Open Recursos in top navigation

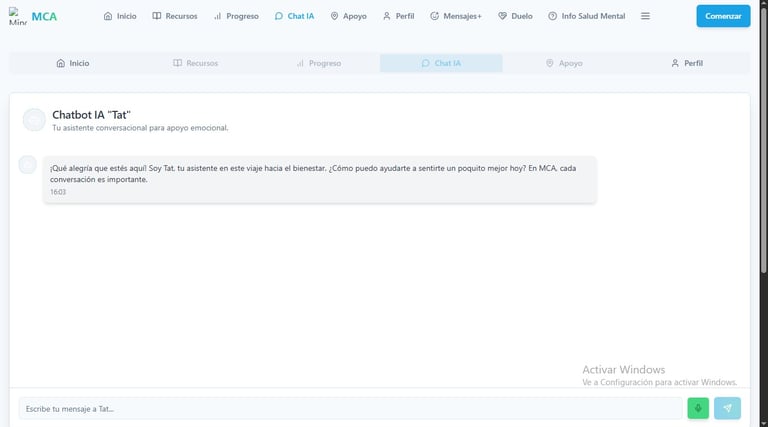[x=175, y=16]
